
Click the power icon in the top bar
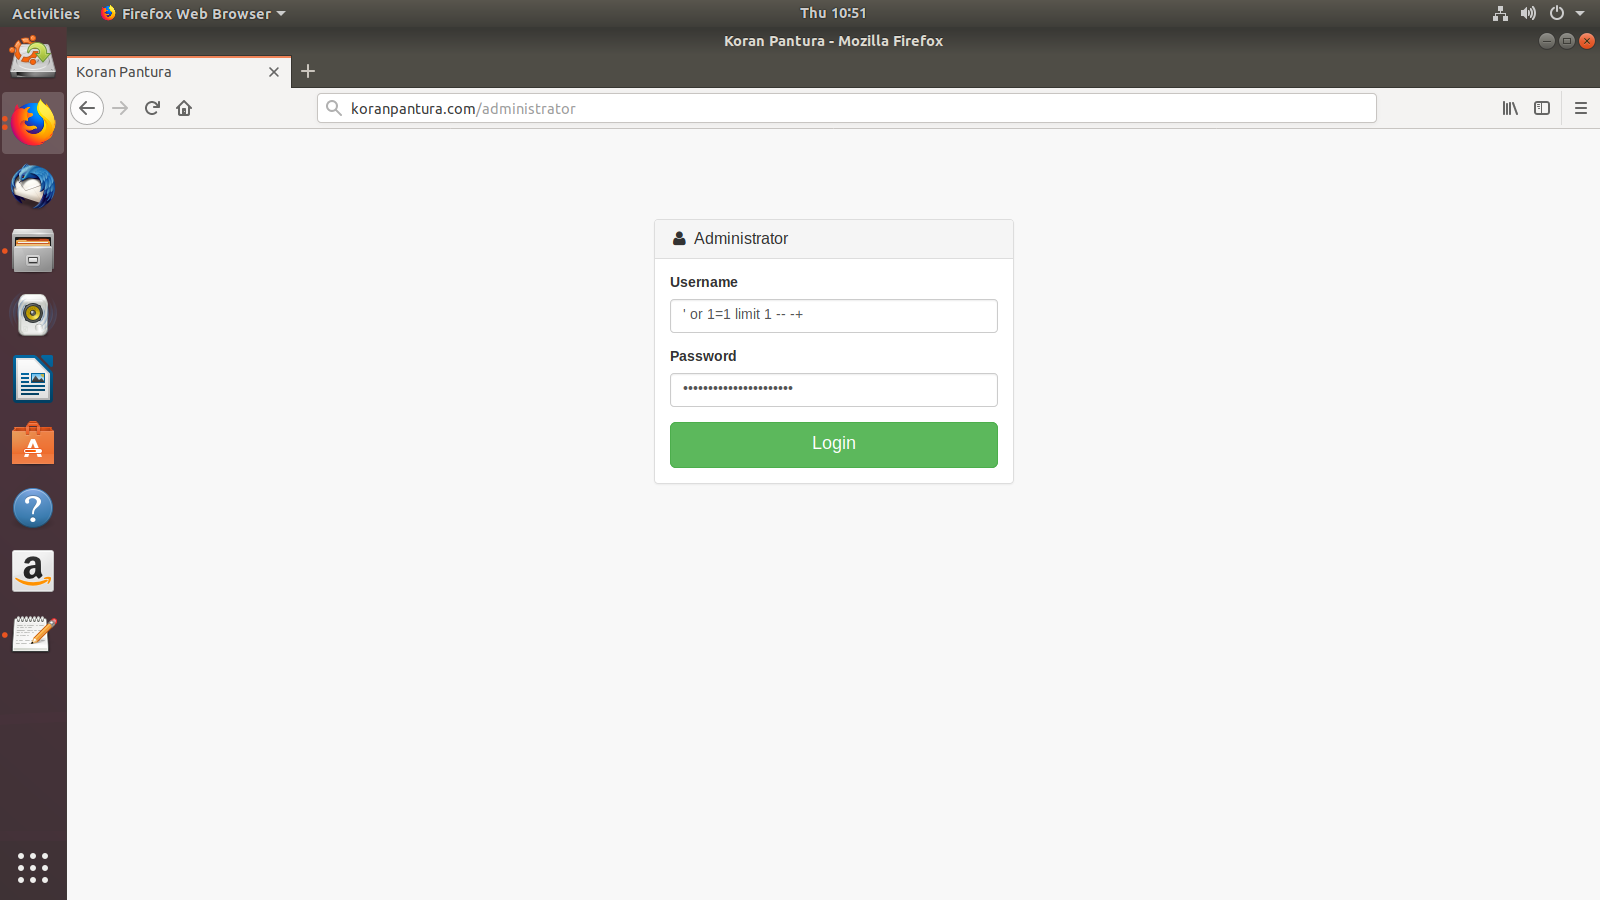point(1556,13)
